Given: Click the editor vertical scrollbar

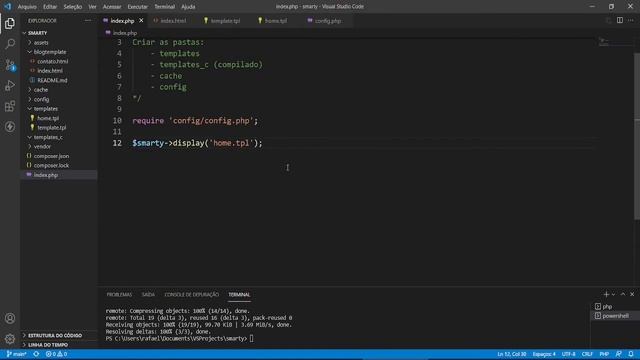Looking at the screenshot, I should tap(637, 137).
